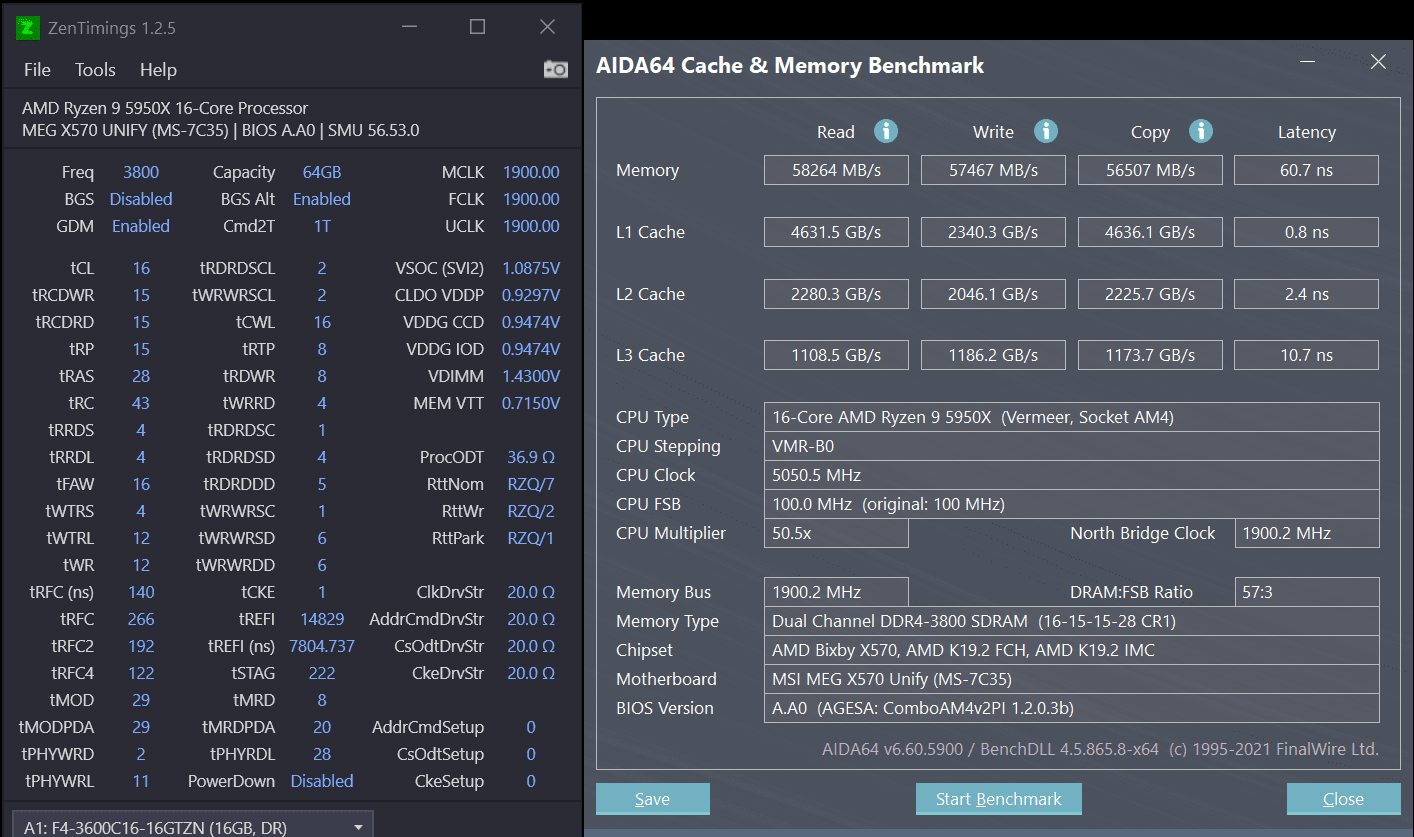Show info for the Write column

point(1046,131)
